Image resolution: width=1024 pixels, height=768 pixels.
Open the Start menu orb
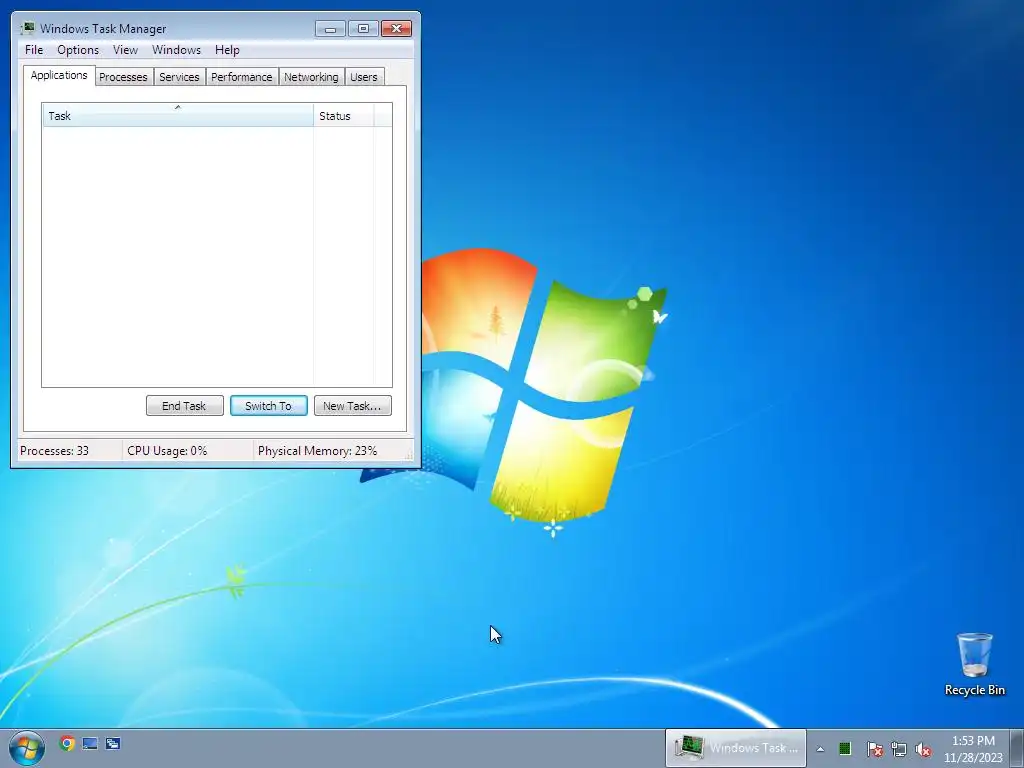point(27,748)
